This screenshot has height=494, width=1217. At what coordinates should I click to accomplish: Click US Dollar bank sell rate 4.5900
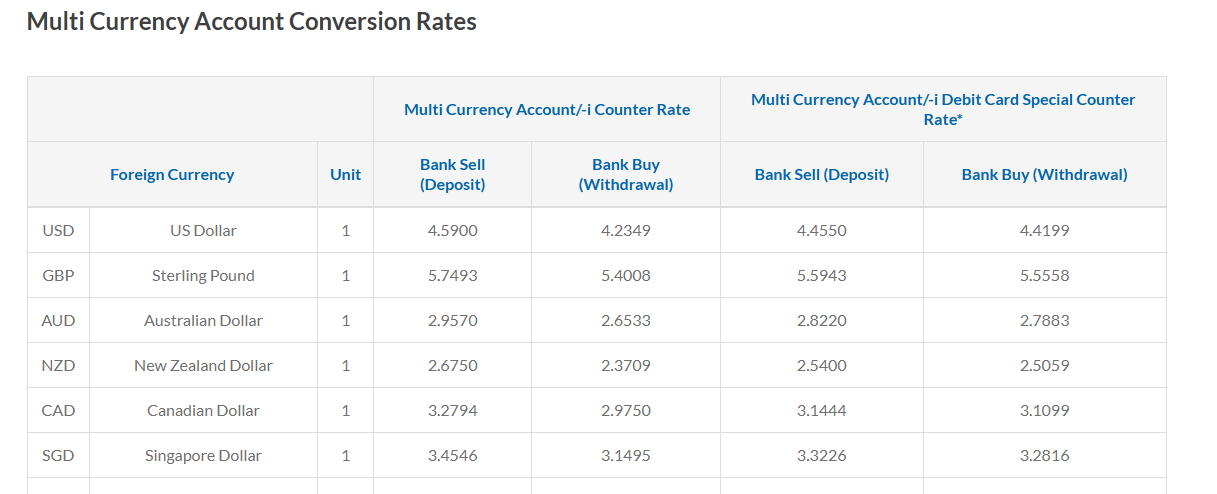(x=452, y=230)
